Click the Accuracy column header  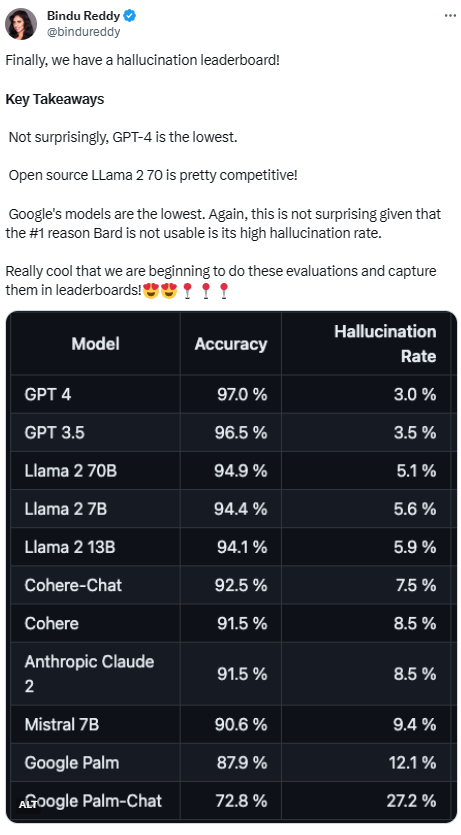230,343
